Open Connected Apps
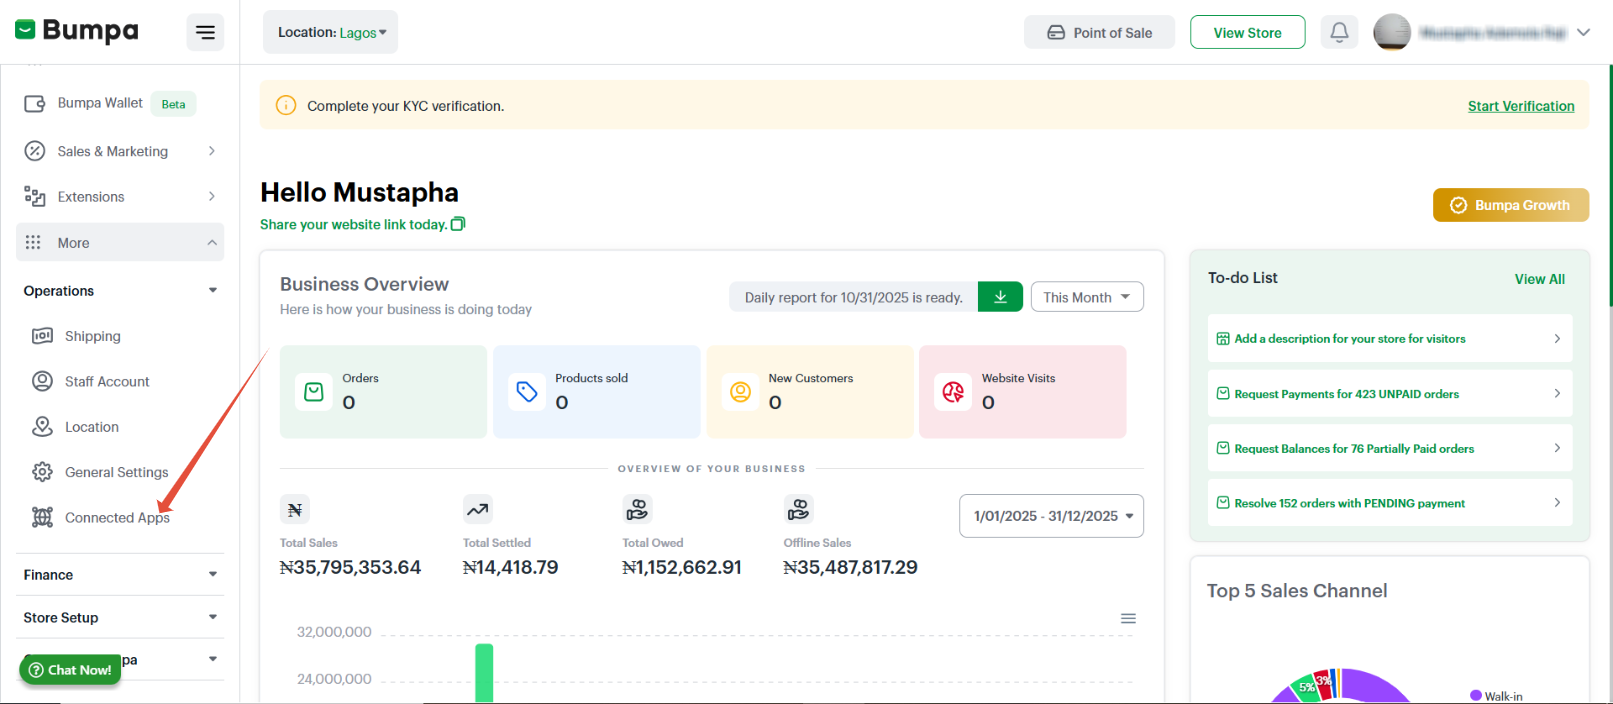This screenshot has width=1613, height=704. (x=117, y=517)
